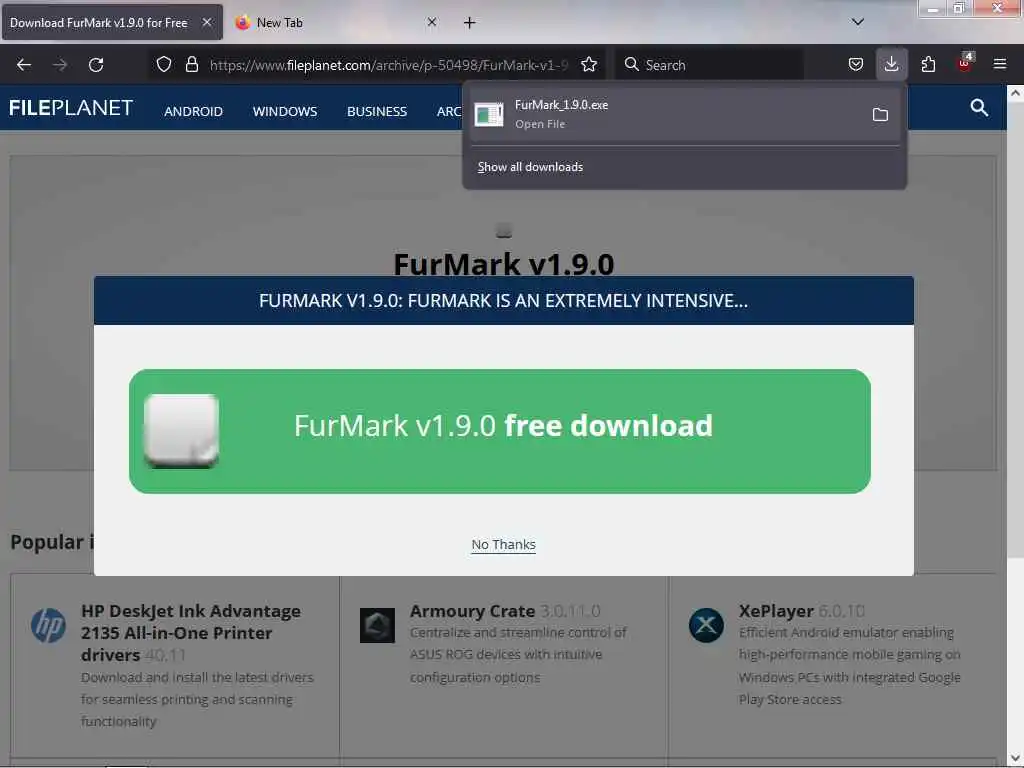Open the WINDOWS menu on FilePlanet
The height and width of the screenshot is (768, 1024).
tap(285, 112)
